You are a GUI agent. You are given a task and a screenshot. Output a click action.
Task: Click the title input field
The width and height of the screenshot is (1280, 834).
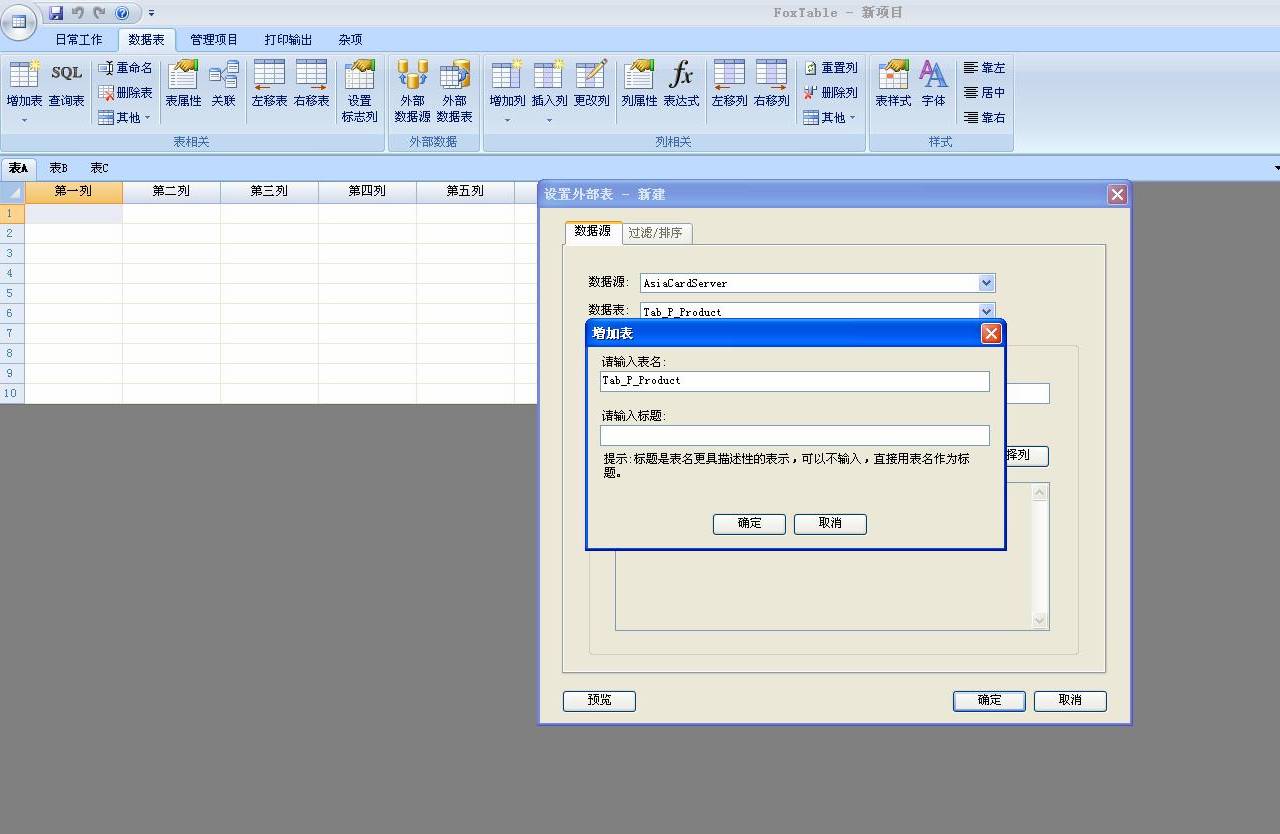[794, 435]
